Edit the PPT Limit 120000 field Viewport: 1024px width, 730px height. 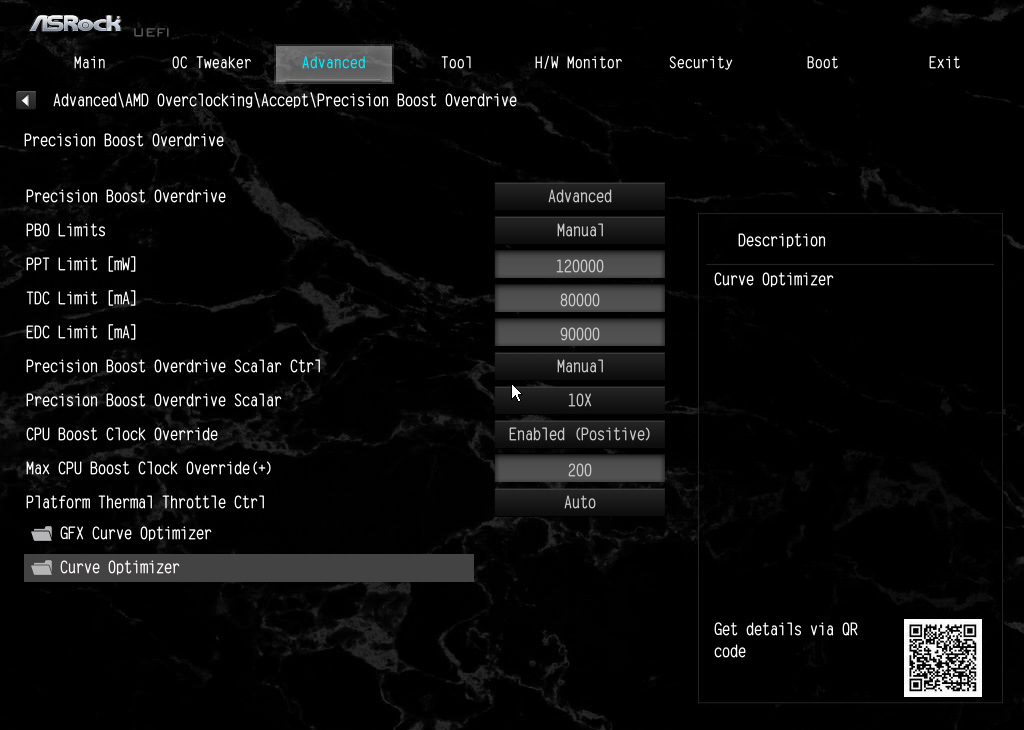tap(579, 266)
